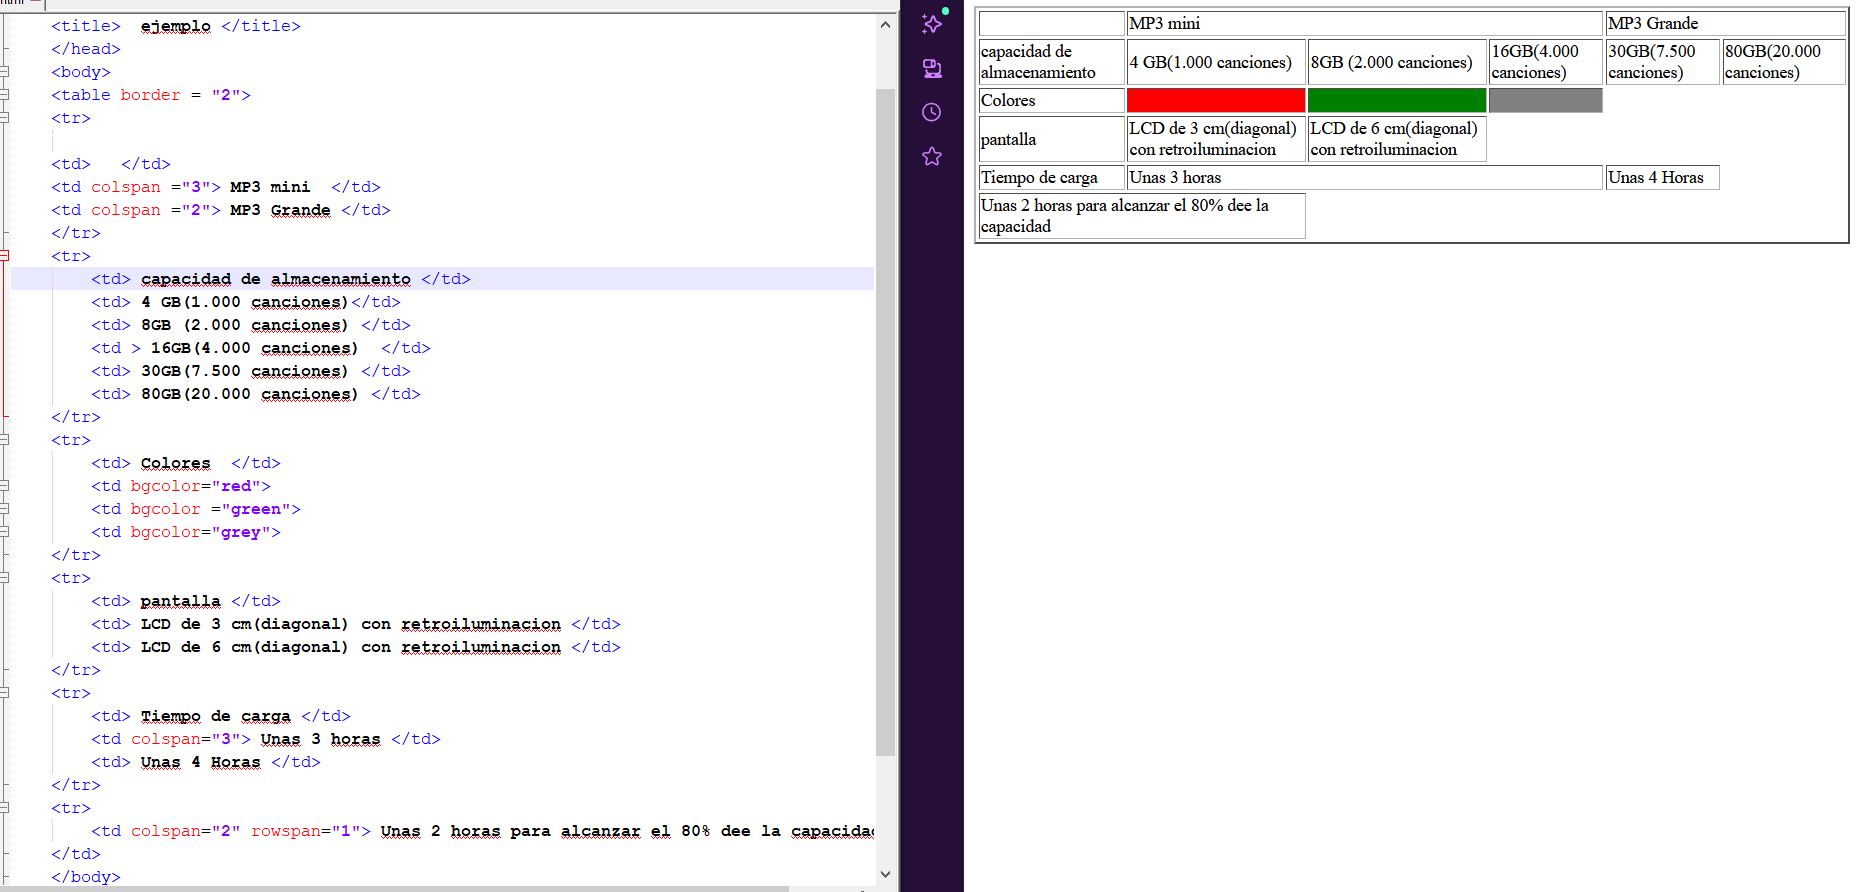Viewport: 1860px width, 892px height.
Task: Toggle fold marker on bgcolor red line
Action: pyautogui.click(x=5, y=486)
